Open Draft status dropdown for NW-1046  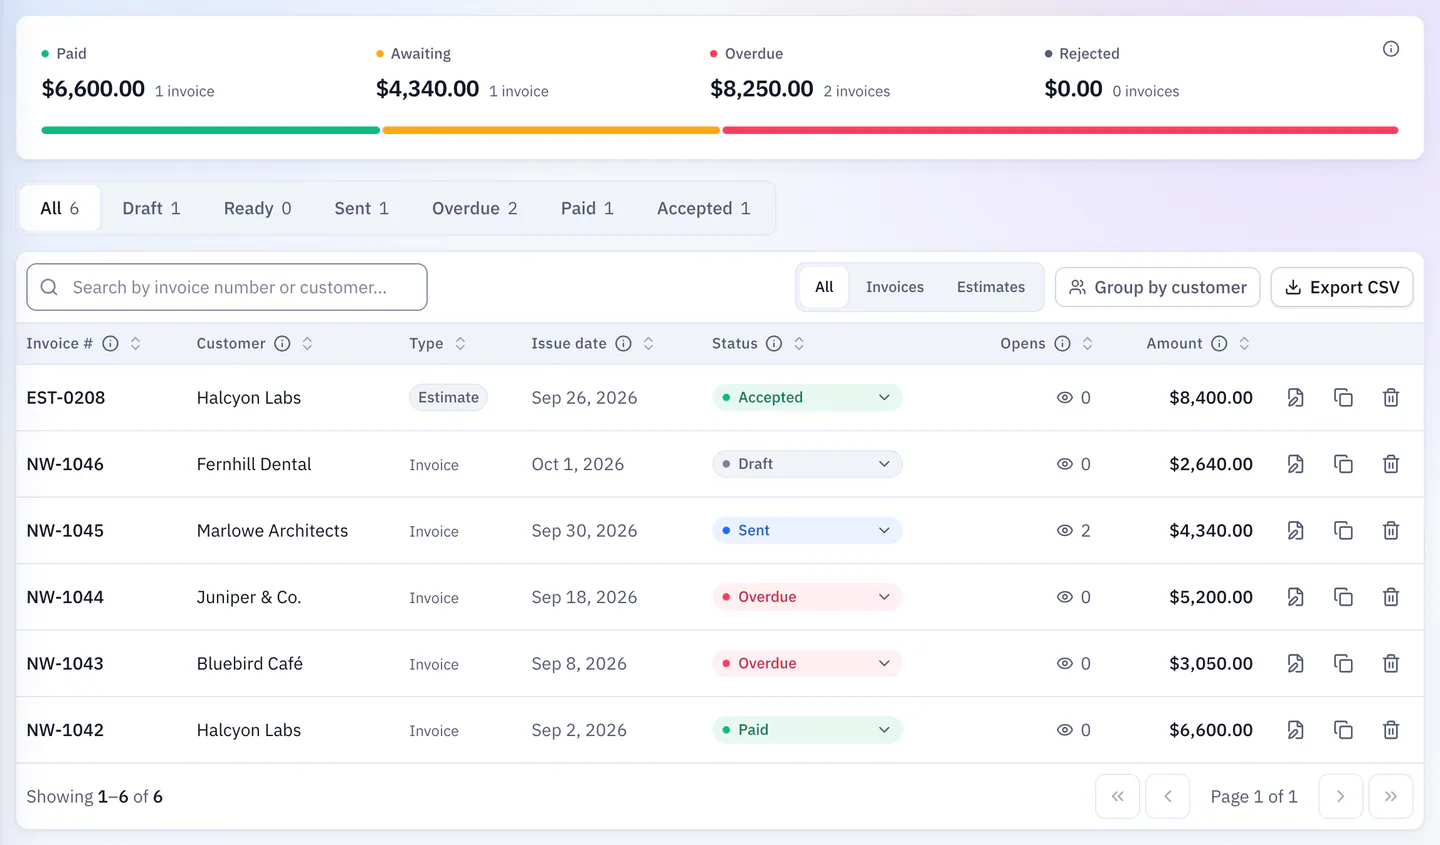pyautogui.click(x=807, y=464)
